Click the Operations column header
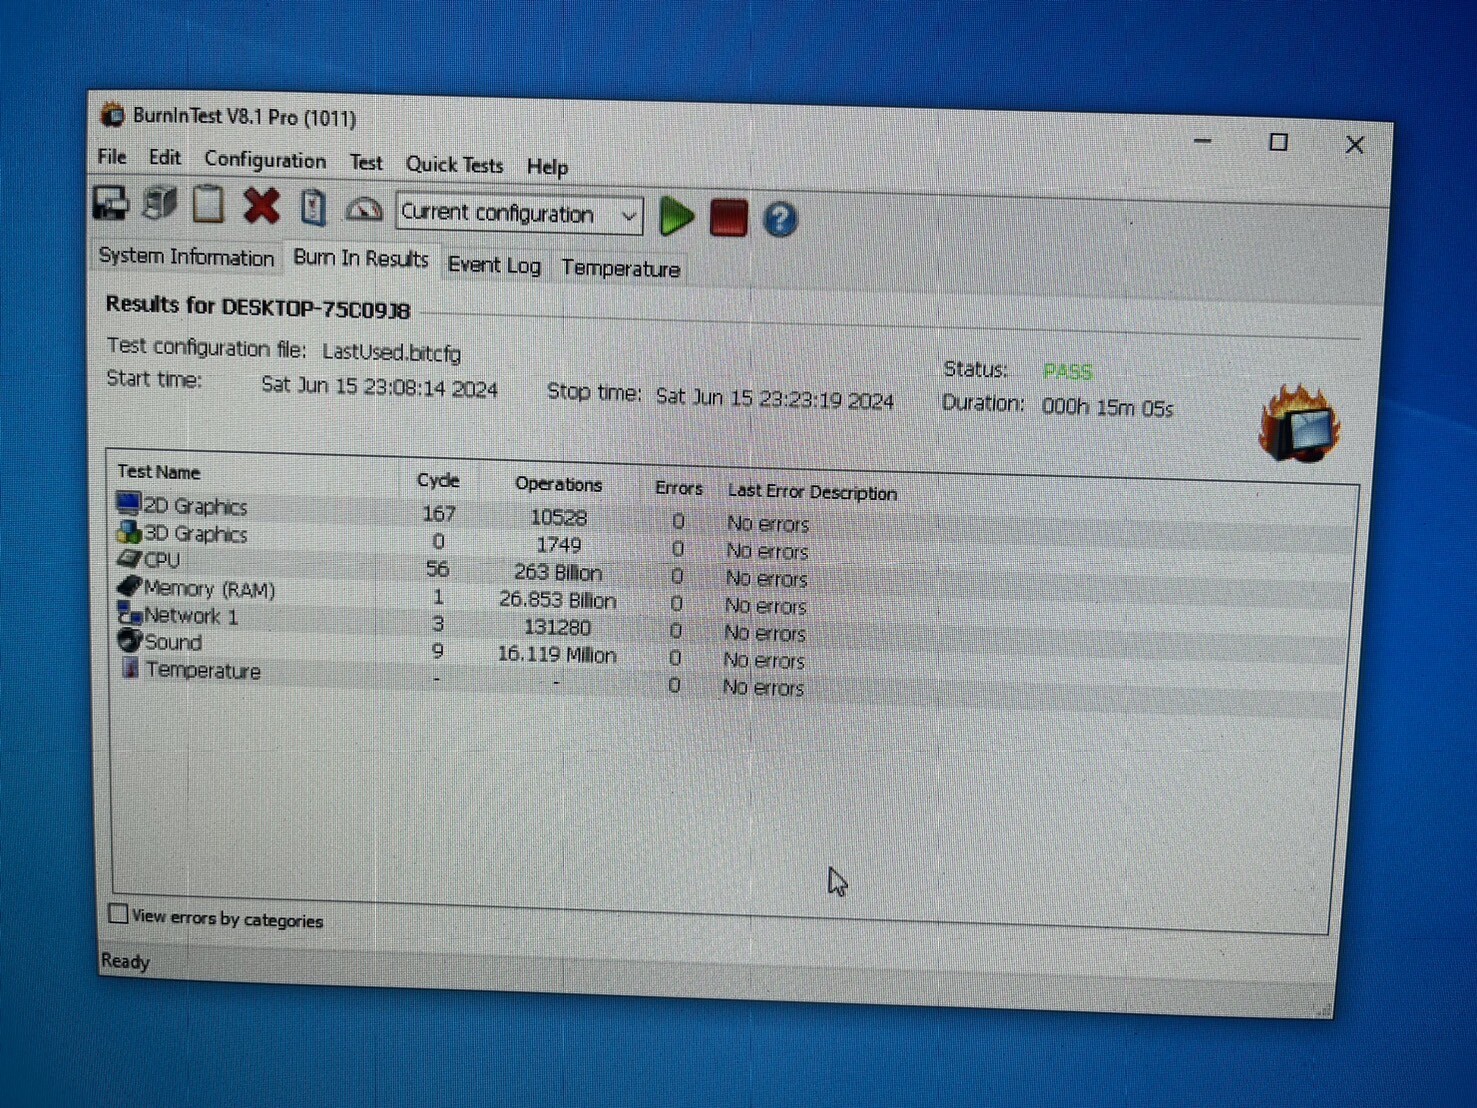 [558, 484]
